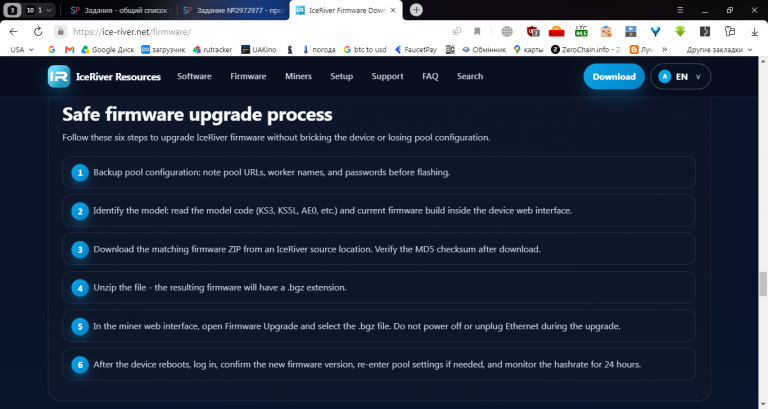
Task: Open the cartoon face extension icon
Action: 606,32
